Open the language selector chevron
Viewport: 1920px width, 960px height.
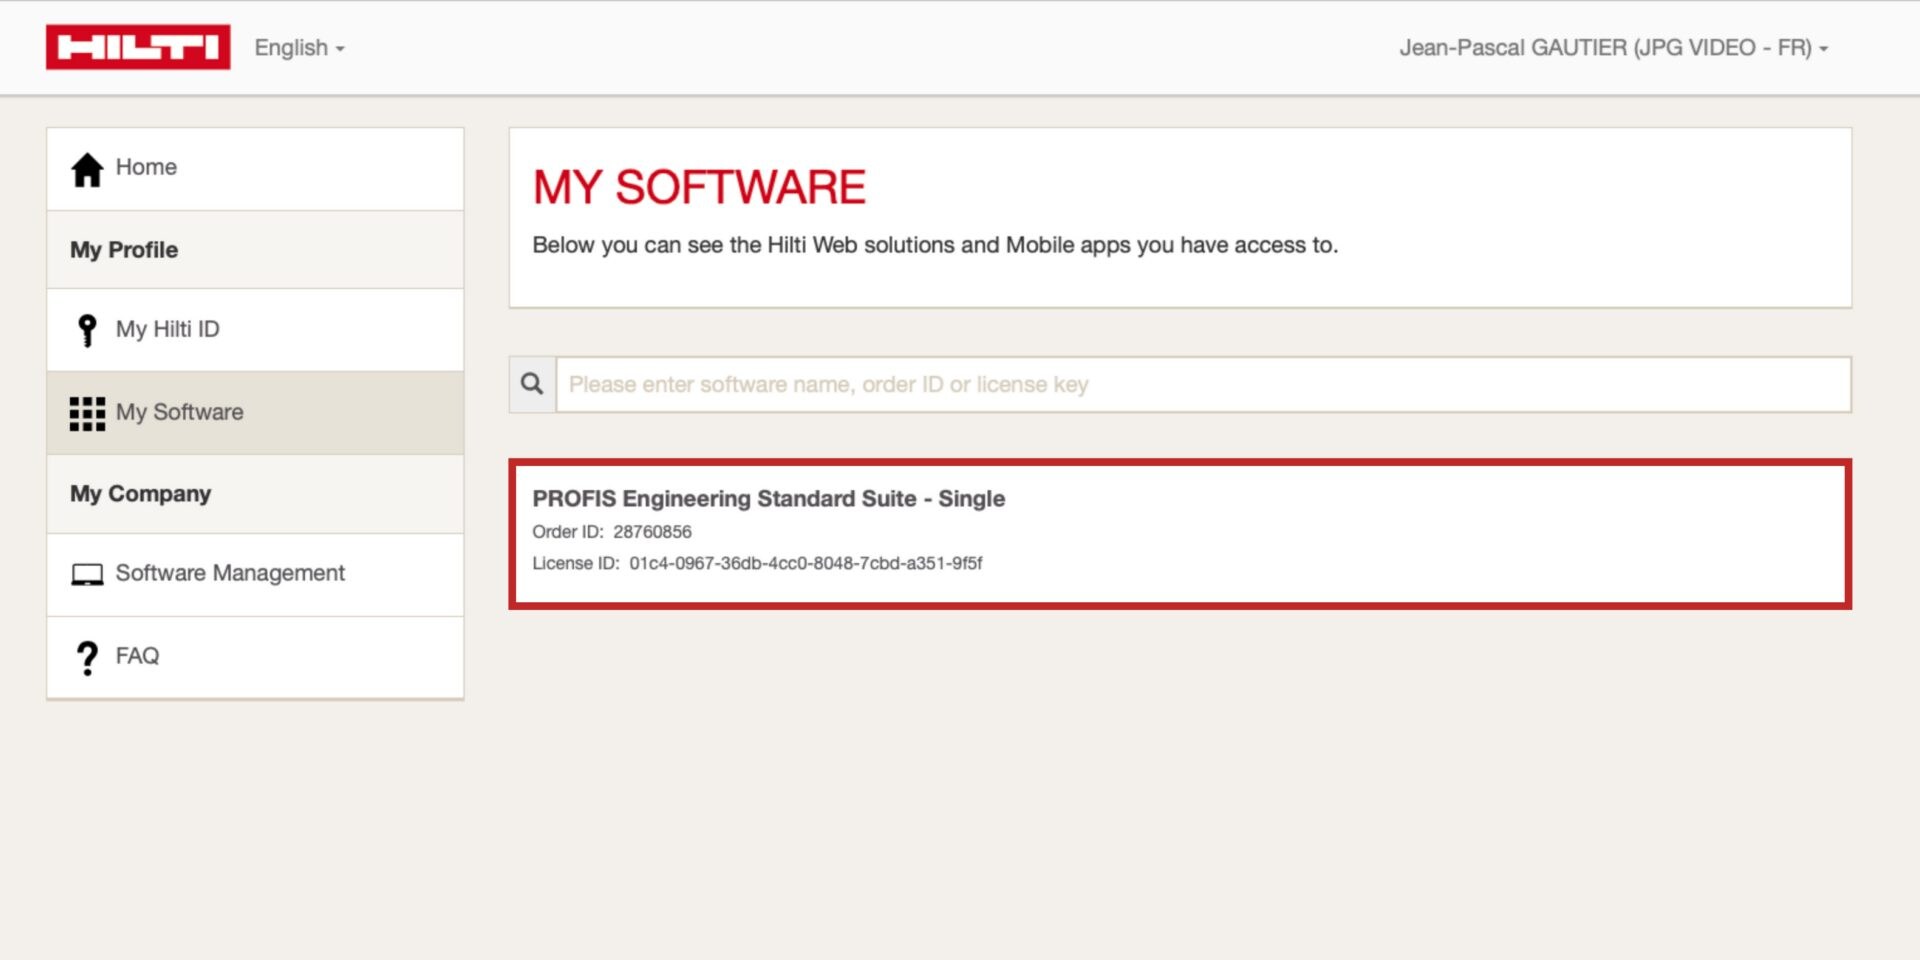click(x=340, y=49)
